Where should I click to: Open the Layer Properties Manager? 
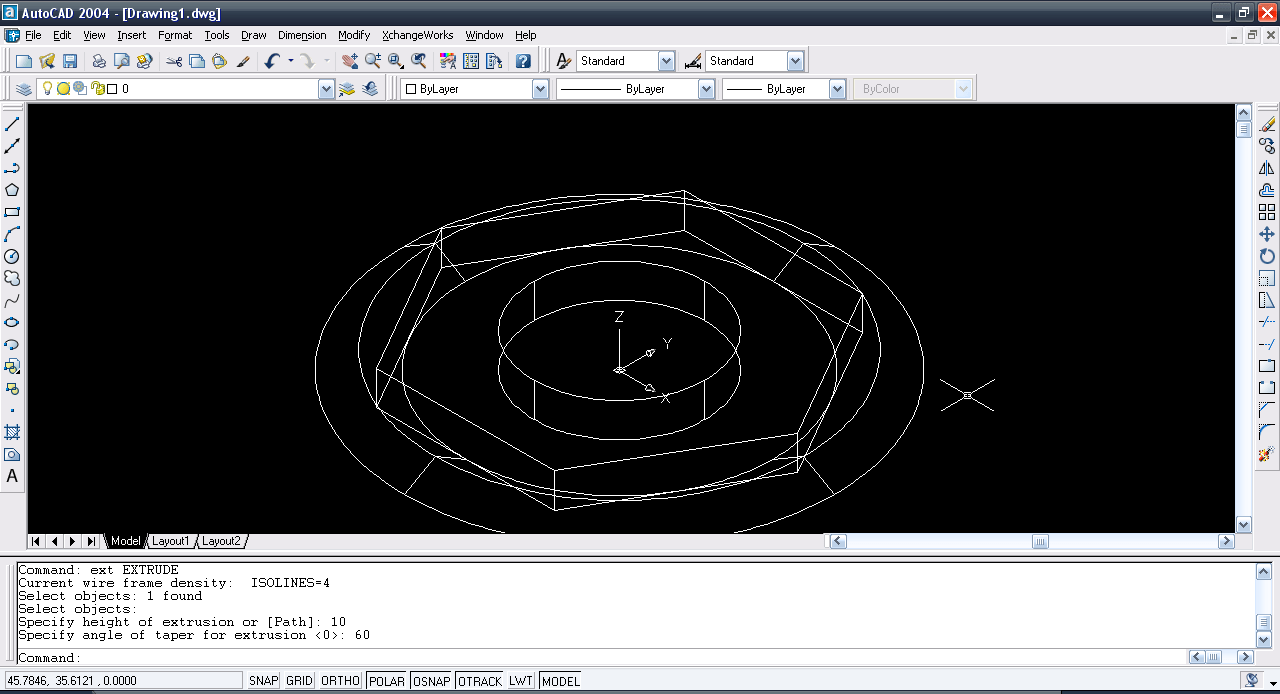coord(24,89)
